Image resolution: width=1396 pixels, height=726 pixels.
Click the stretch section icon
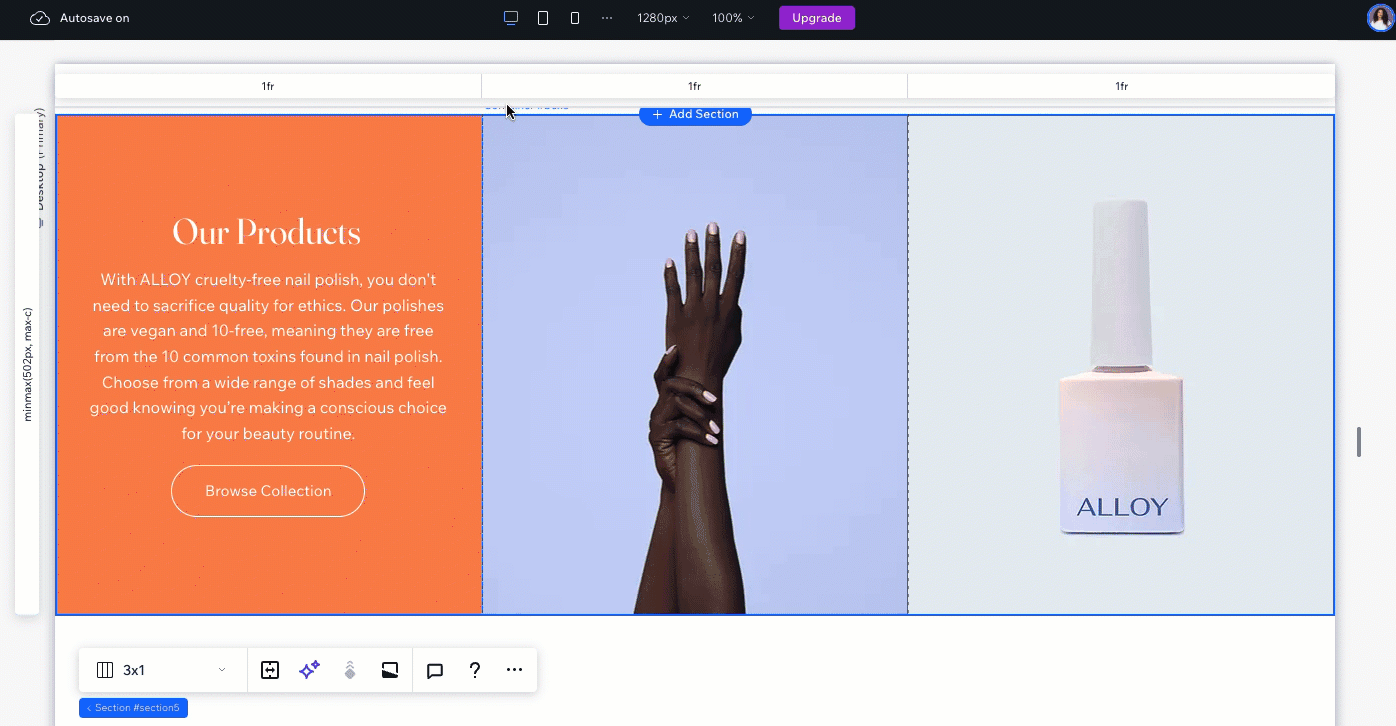[x=270, y=670]
